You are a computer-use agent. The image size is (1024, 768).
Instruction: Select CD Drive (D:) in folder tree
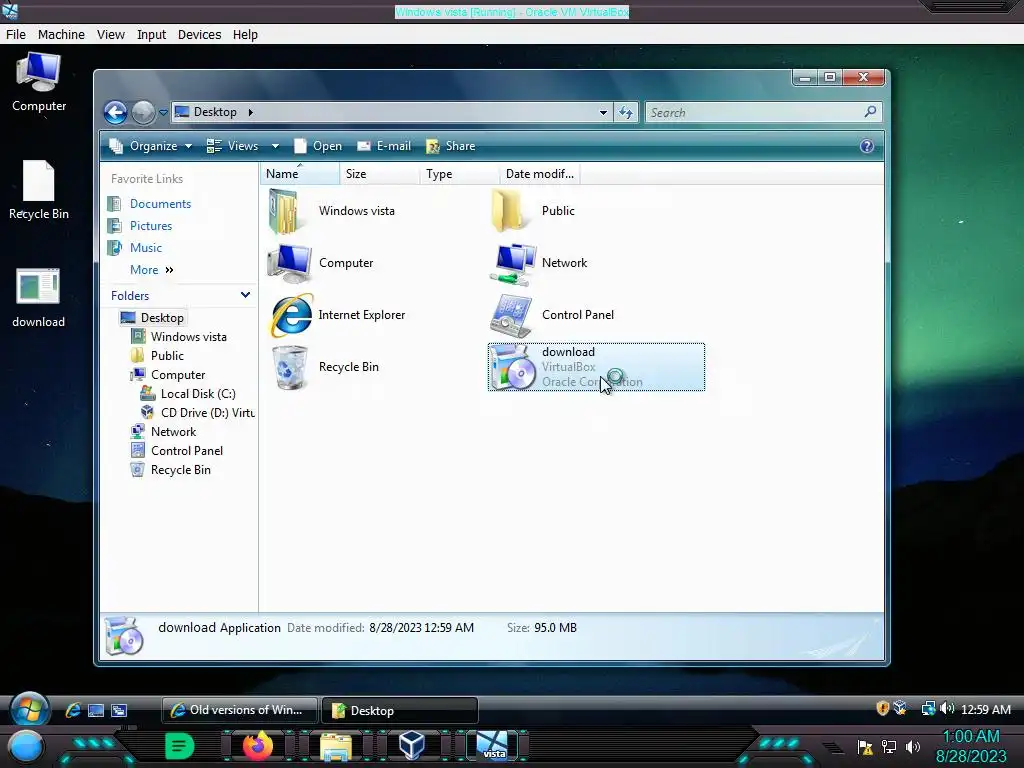point(198,413)
